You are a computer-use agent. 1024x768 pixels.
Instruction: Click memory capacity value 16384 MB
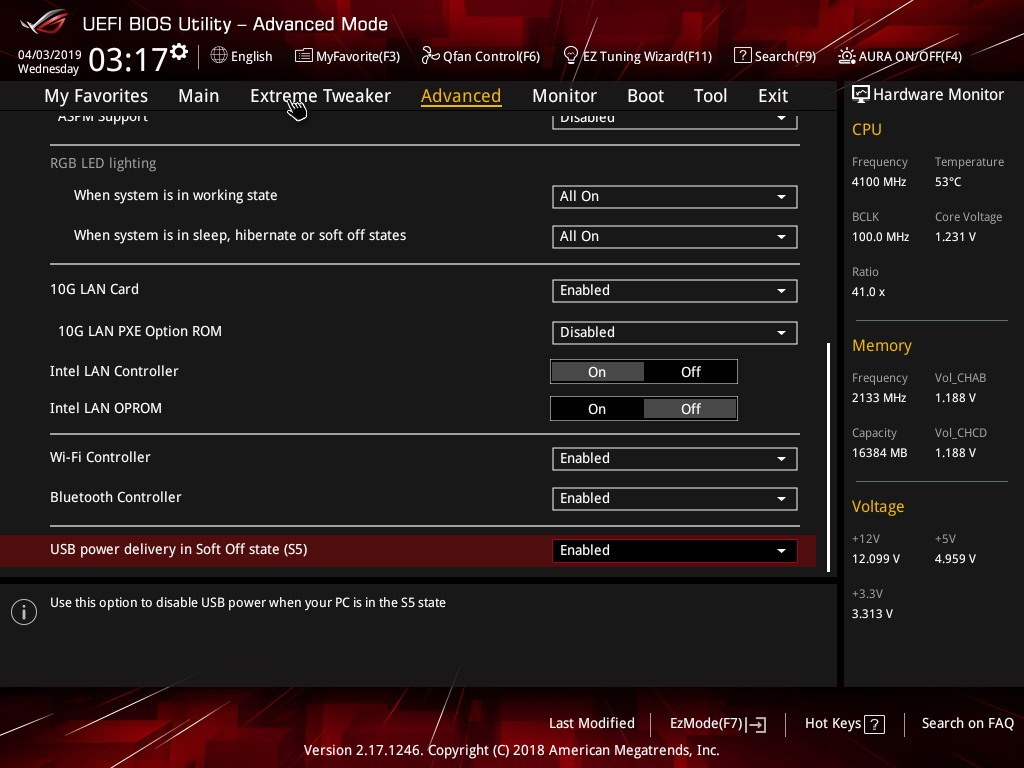pyautogui.click(x=879, y=453)
